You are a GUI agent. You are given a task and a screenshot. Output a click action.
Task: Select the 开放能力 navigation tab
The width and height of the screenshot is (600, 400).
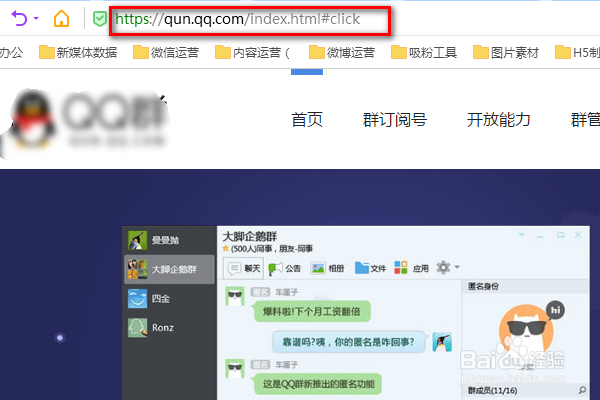tap(498, 120)
